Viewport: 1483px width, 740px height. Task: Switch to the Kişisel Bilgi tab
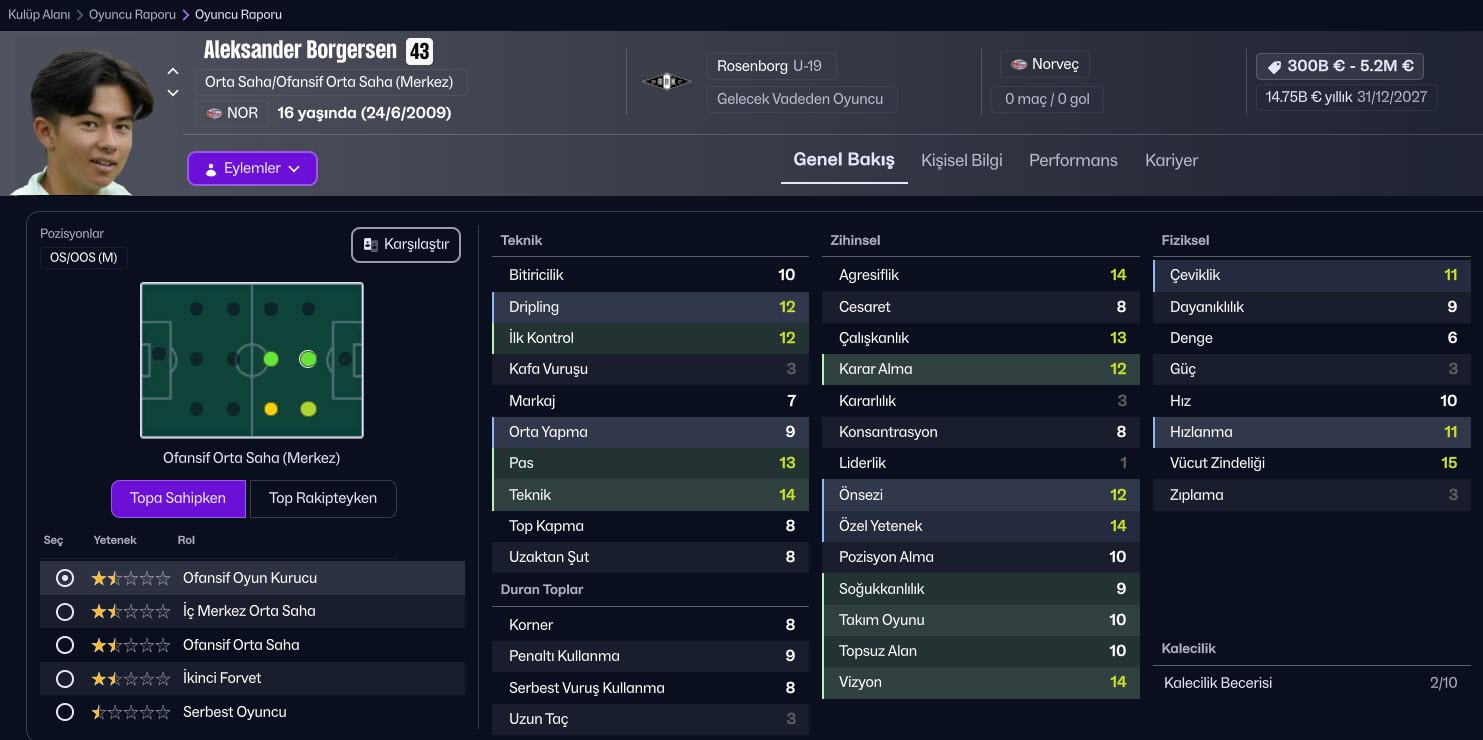click(x=961, y=160)
